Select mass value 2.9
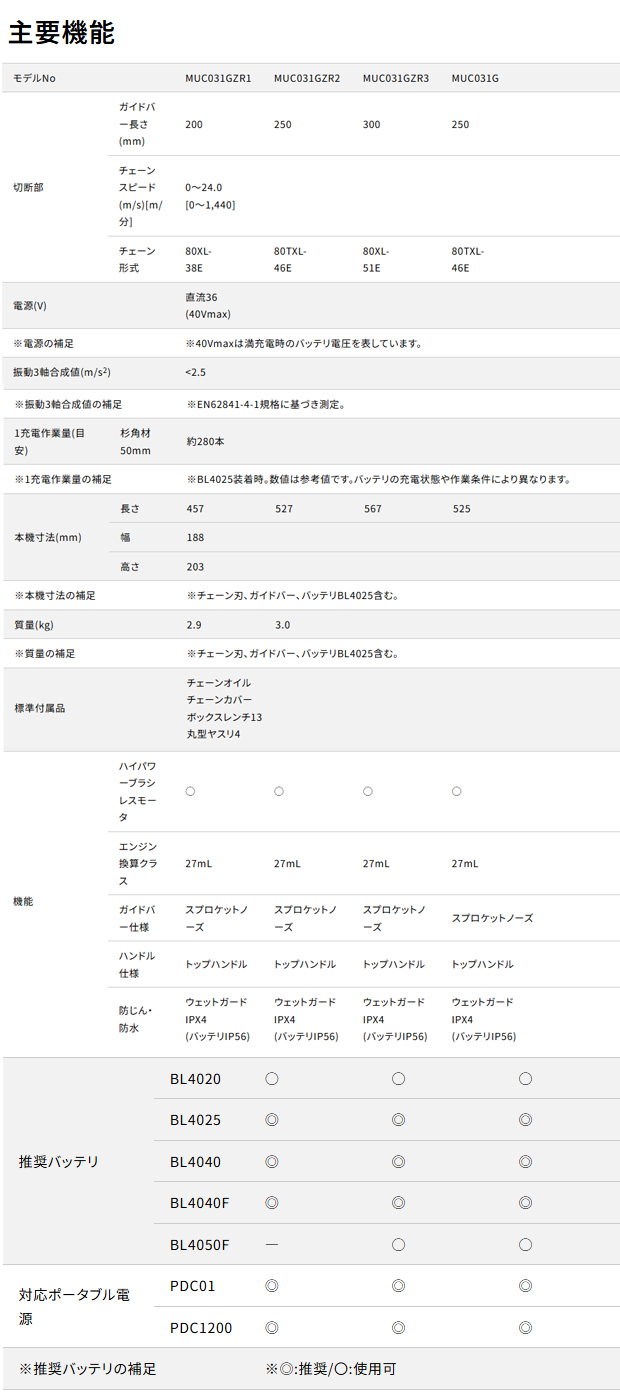 click(x=193, y=624)
